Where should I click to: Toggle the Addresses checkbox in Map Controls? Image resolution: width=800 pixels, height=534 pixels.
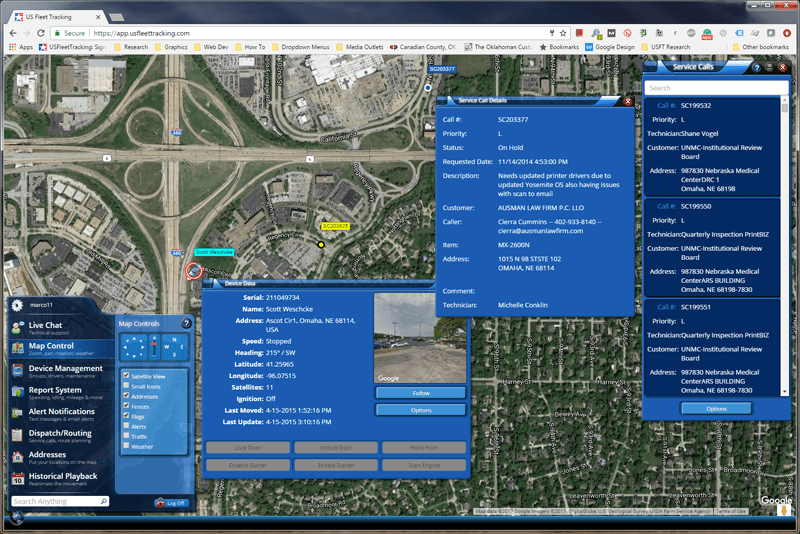pyautogui.click(x=126, y=395)
